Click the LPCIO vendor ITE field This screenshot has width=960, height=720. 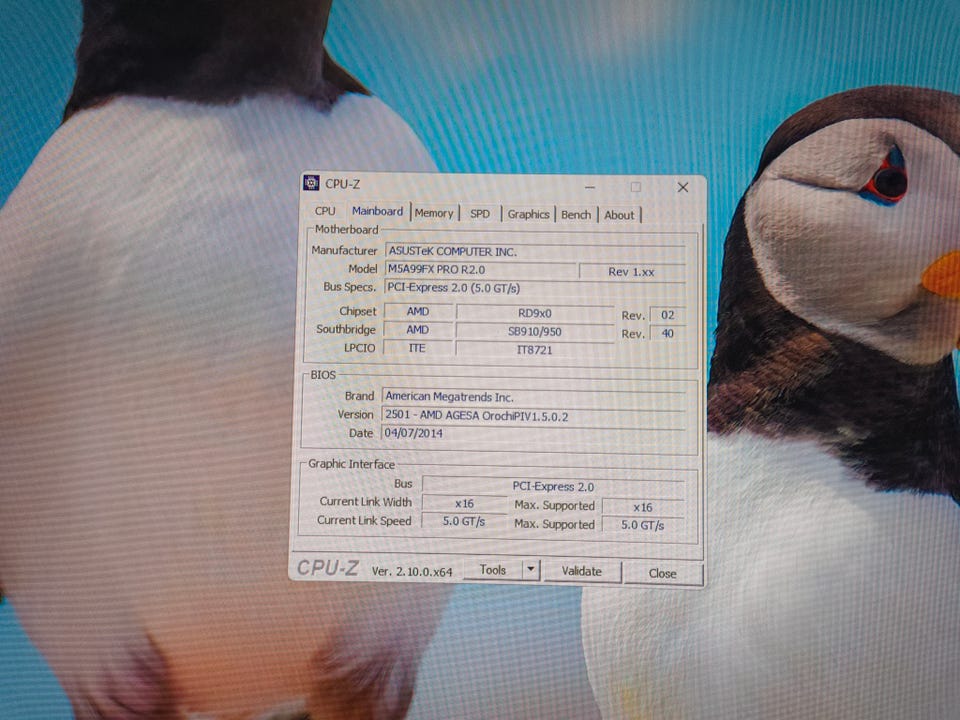click(x=417, y=348)
